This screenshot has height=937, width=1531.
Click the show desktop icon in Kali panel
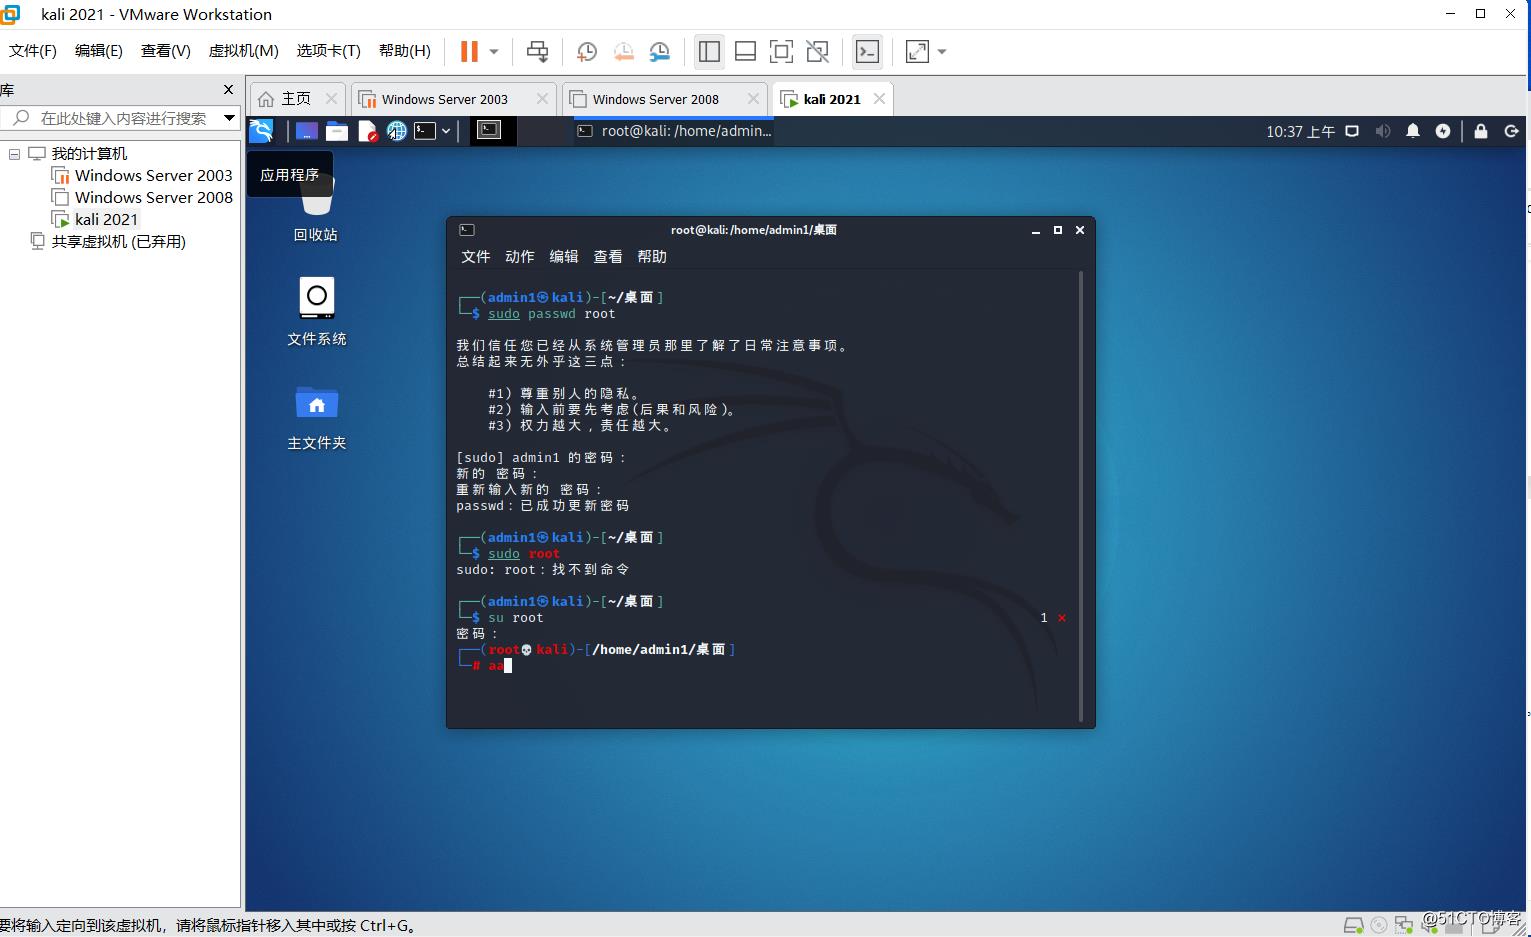[x=307, y=131]
